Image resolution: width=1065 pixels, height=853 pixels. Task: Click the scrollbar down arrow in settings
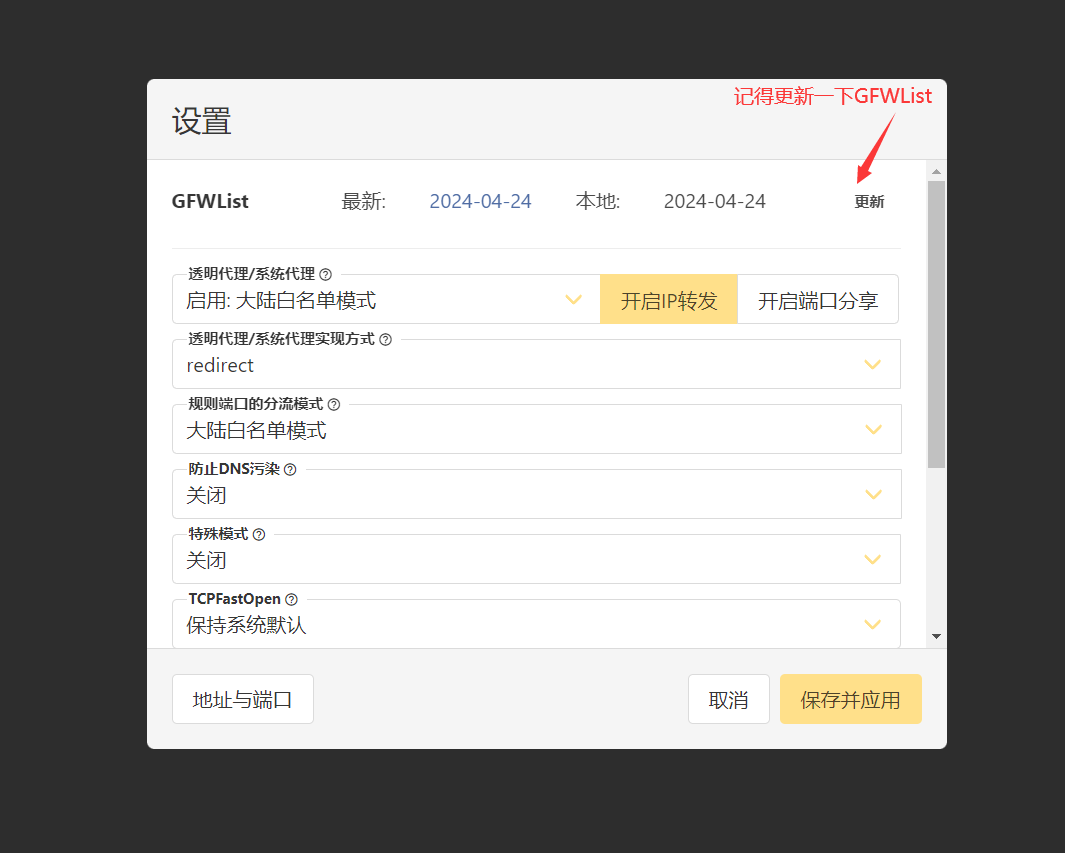coord(936,636)
